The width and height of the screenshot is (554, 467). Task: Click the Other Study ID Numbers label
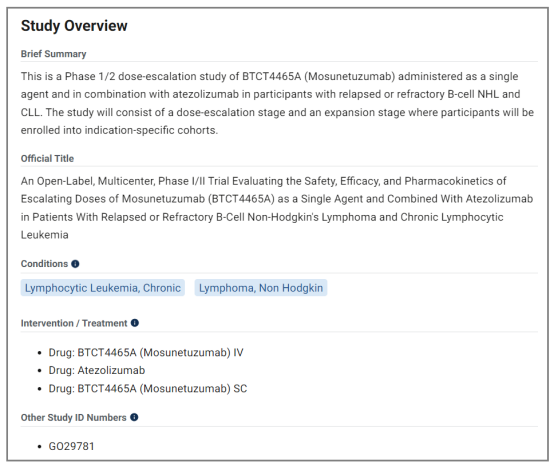coord(73,418)
